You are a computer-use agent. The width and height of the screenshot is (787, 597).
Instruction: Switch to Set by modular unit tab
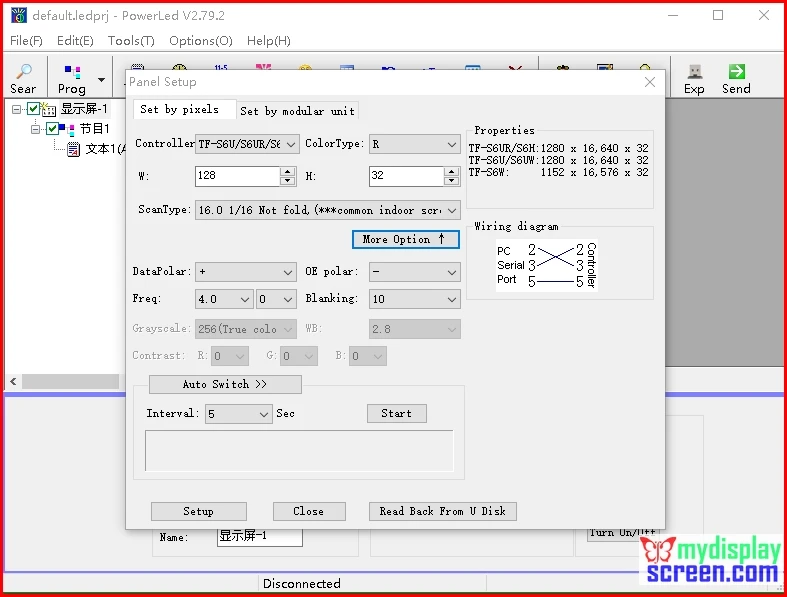tap(297, 111)
